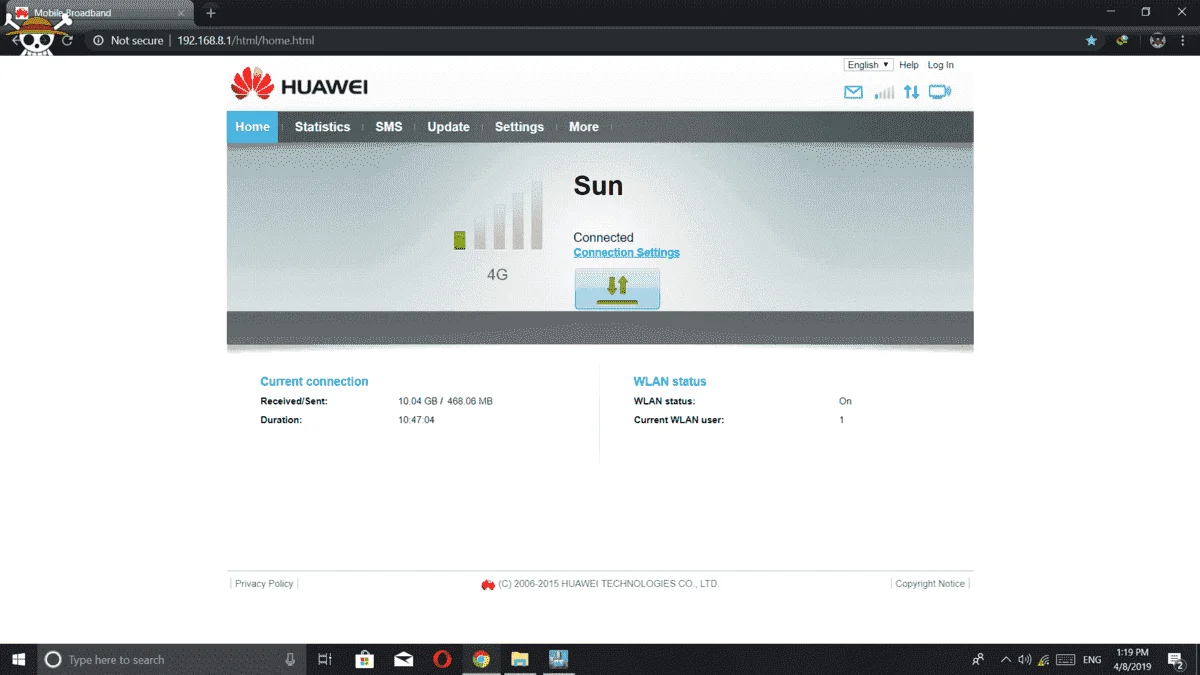Click the touch keyboard tray icon
The height and width of the screenshot is (675, 1200).
pyautogui.click(x=1066, y=660)
